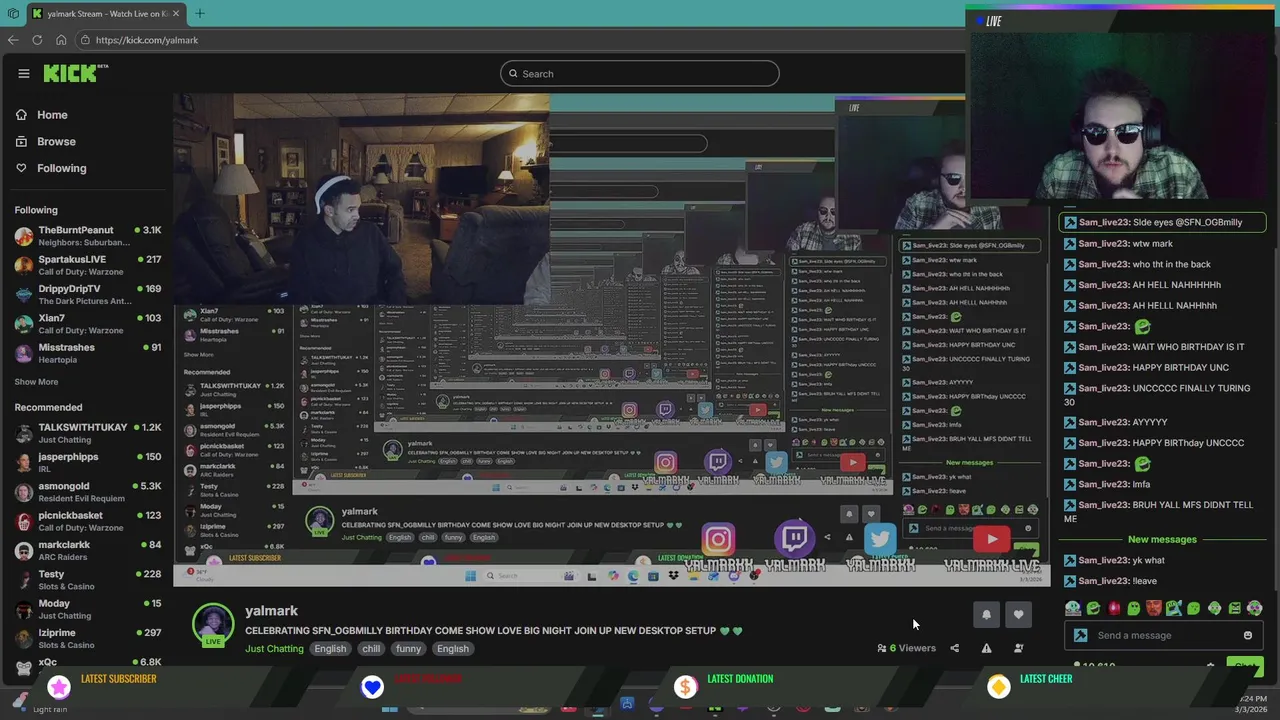Report stream with warning triangle icon

tap(986, 648)
